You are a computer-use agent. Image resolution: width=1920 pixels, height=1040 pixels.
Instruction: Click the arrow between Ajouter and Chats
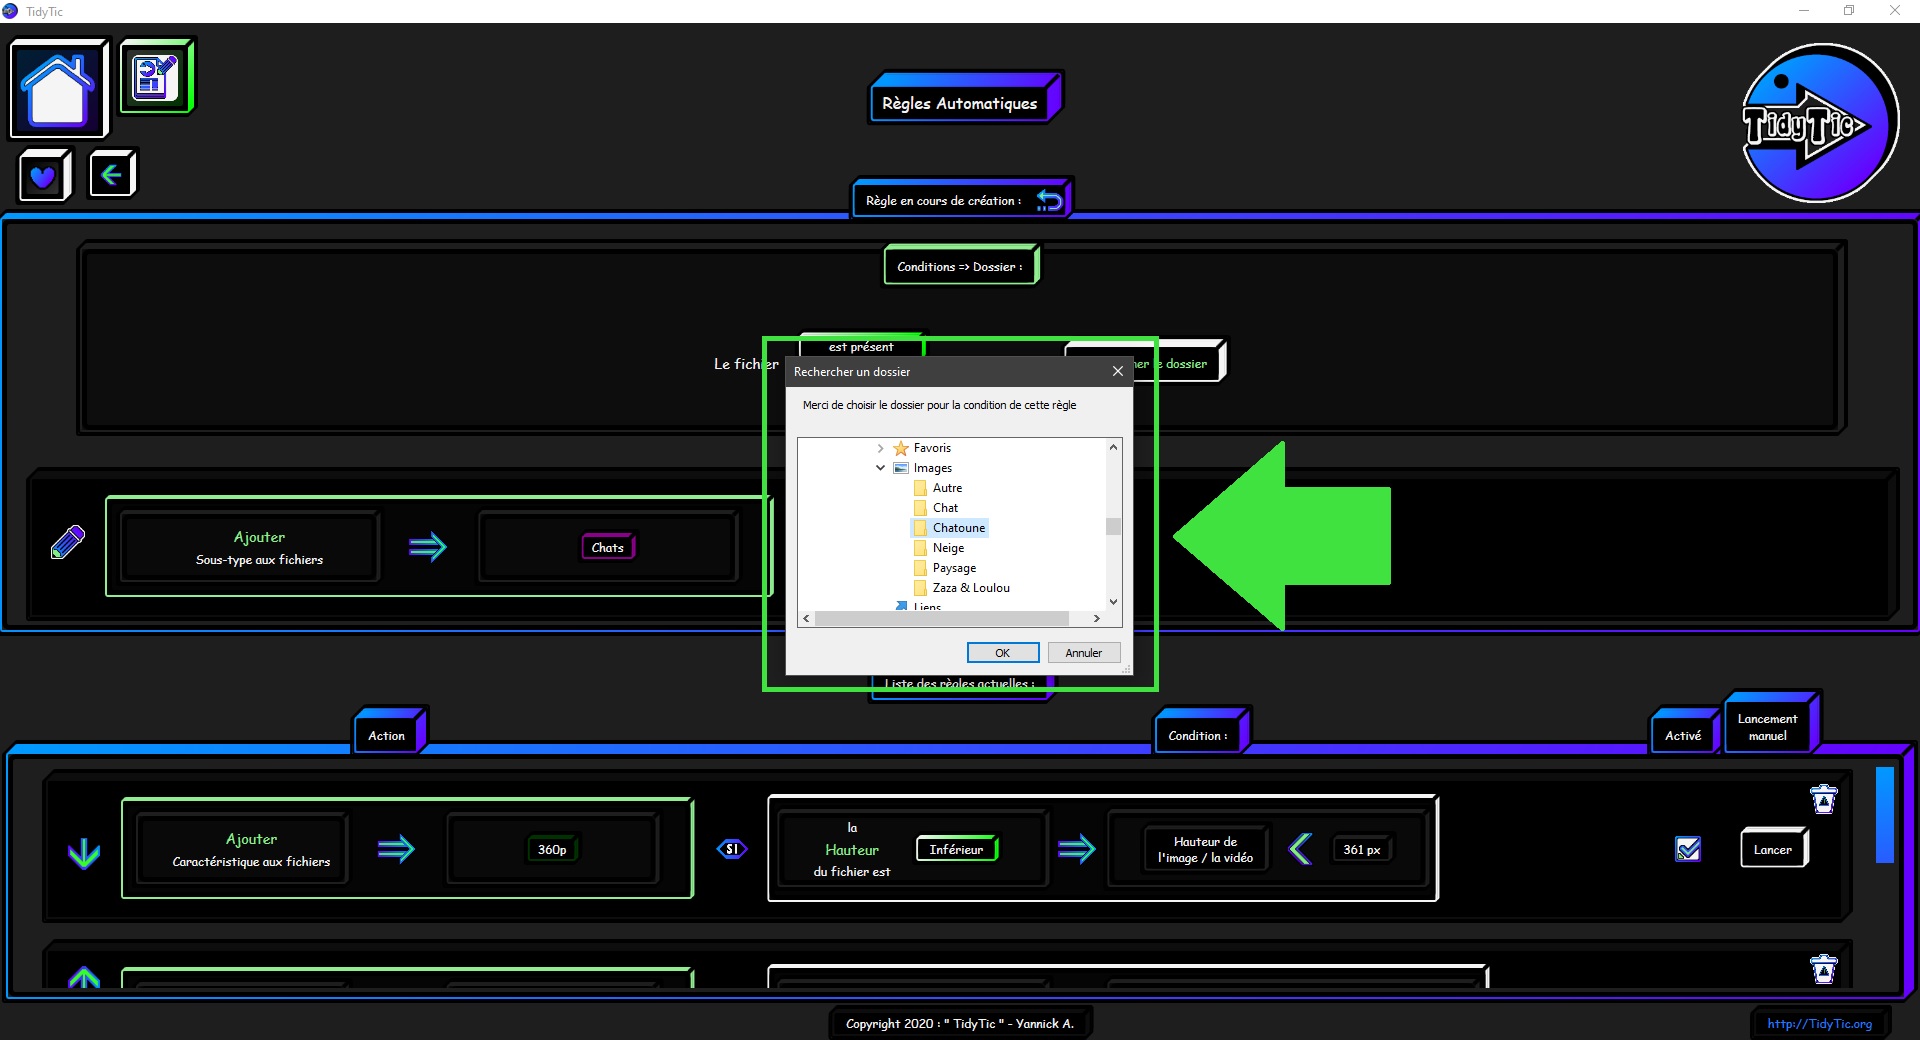(427, 547)
